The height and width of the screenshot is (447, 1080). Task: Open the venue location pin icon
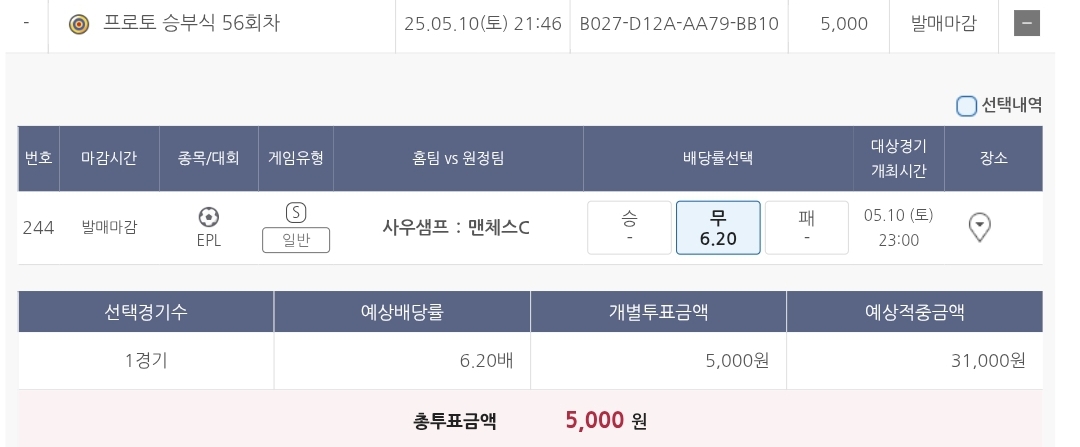980,228
